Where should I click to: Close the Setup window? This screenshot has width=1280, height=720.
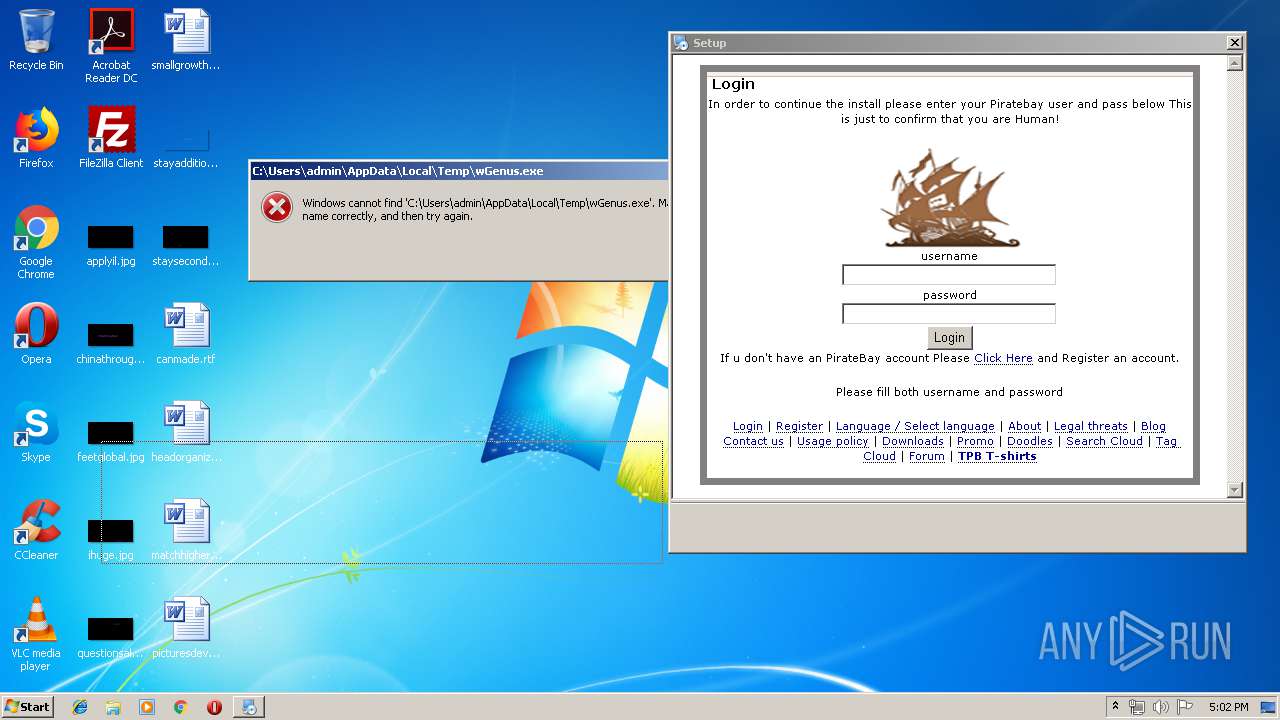(x=1234, y=43)
